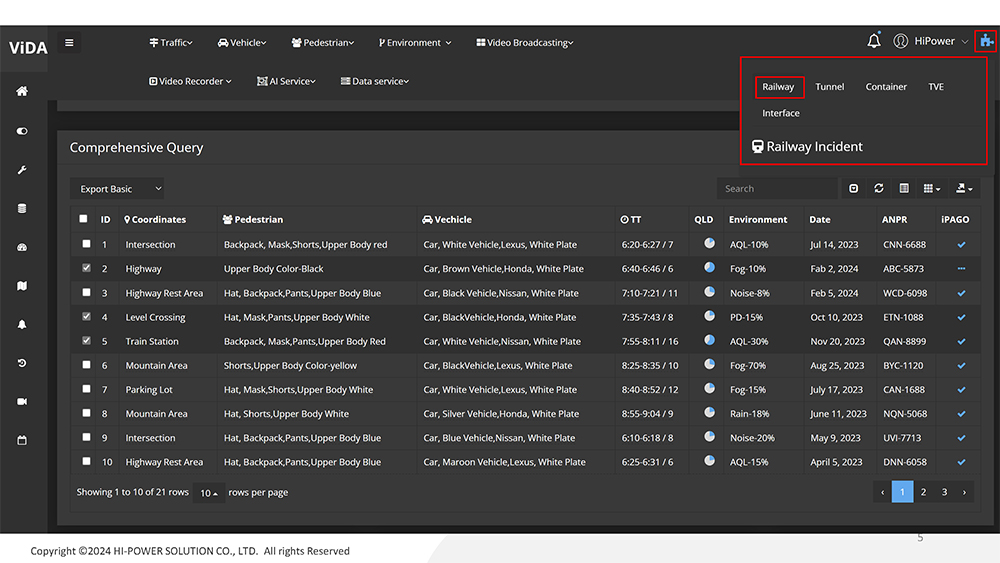1000x563 pixels.
Task: Click the home icon in the sidebar
Action: pyautogui.click(x=22, y=92)
